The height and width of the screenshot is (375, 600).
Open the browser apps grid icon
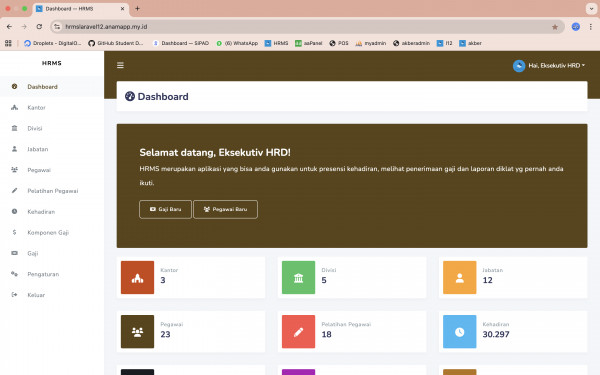click(8, 43)
